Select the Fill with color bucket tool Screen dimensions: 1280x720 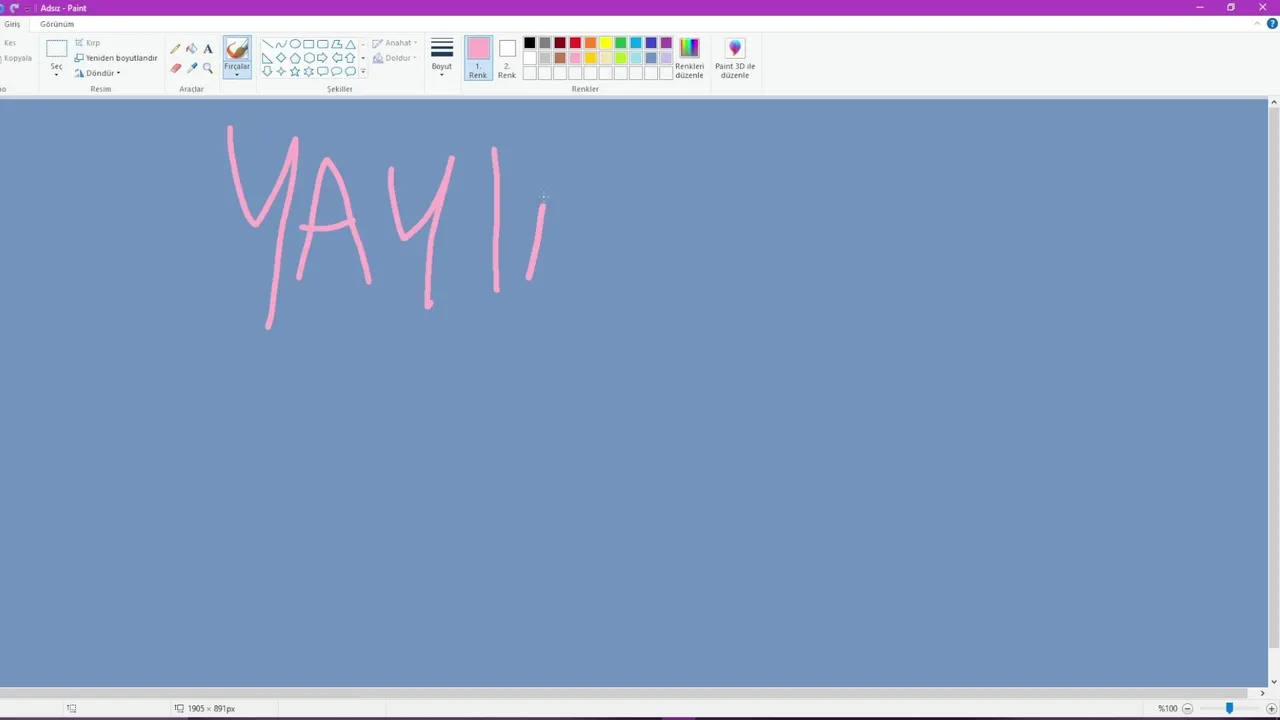tap(192, 49)
